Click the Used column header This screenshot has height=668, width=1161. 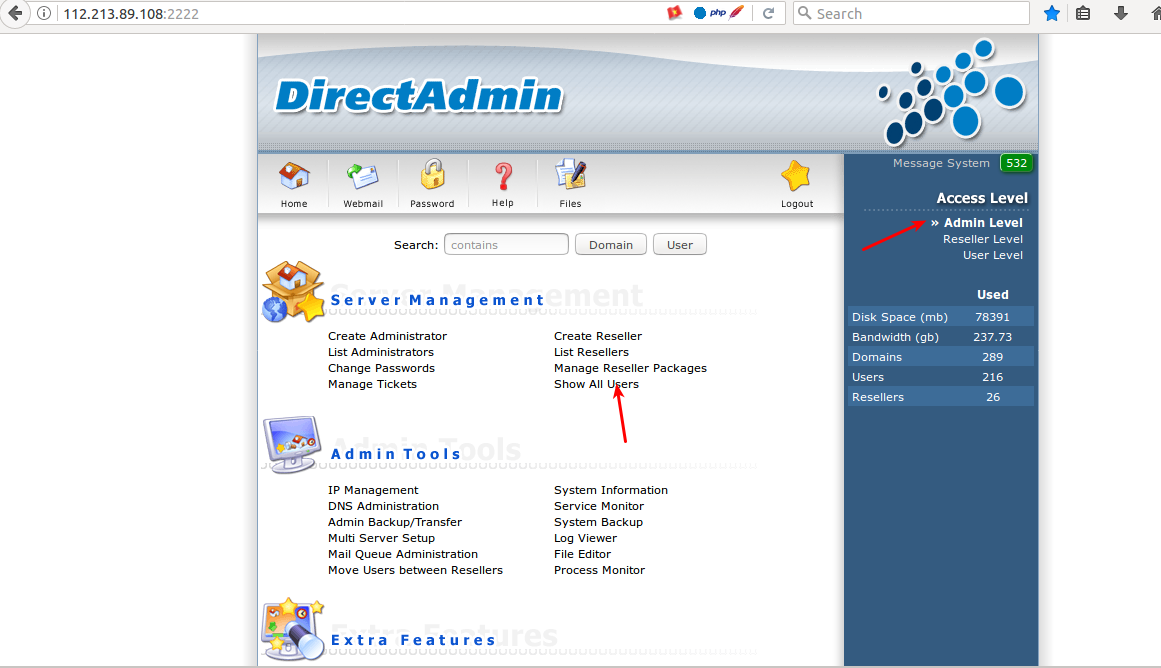pos(992,295)
